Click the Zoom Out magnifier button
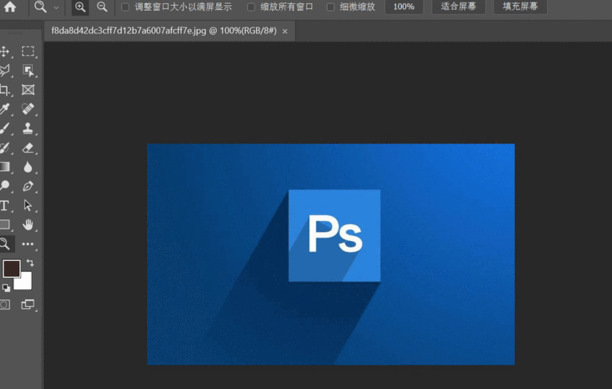Screen dimensions: 612x389 pos(102,7)
